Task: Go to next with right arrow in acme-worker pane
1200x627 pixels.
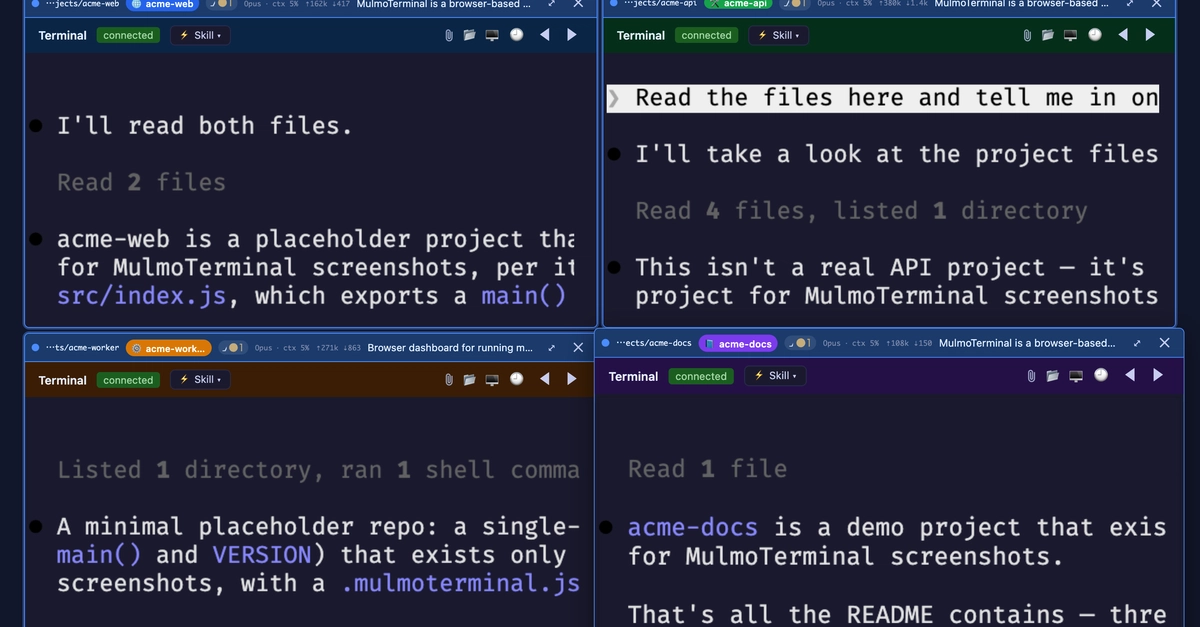Action: [572, 380]
